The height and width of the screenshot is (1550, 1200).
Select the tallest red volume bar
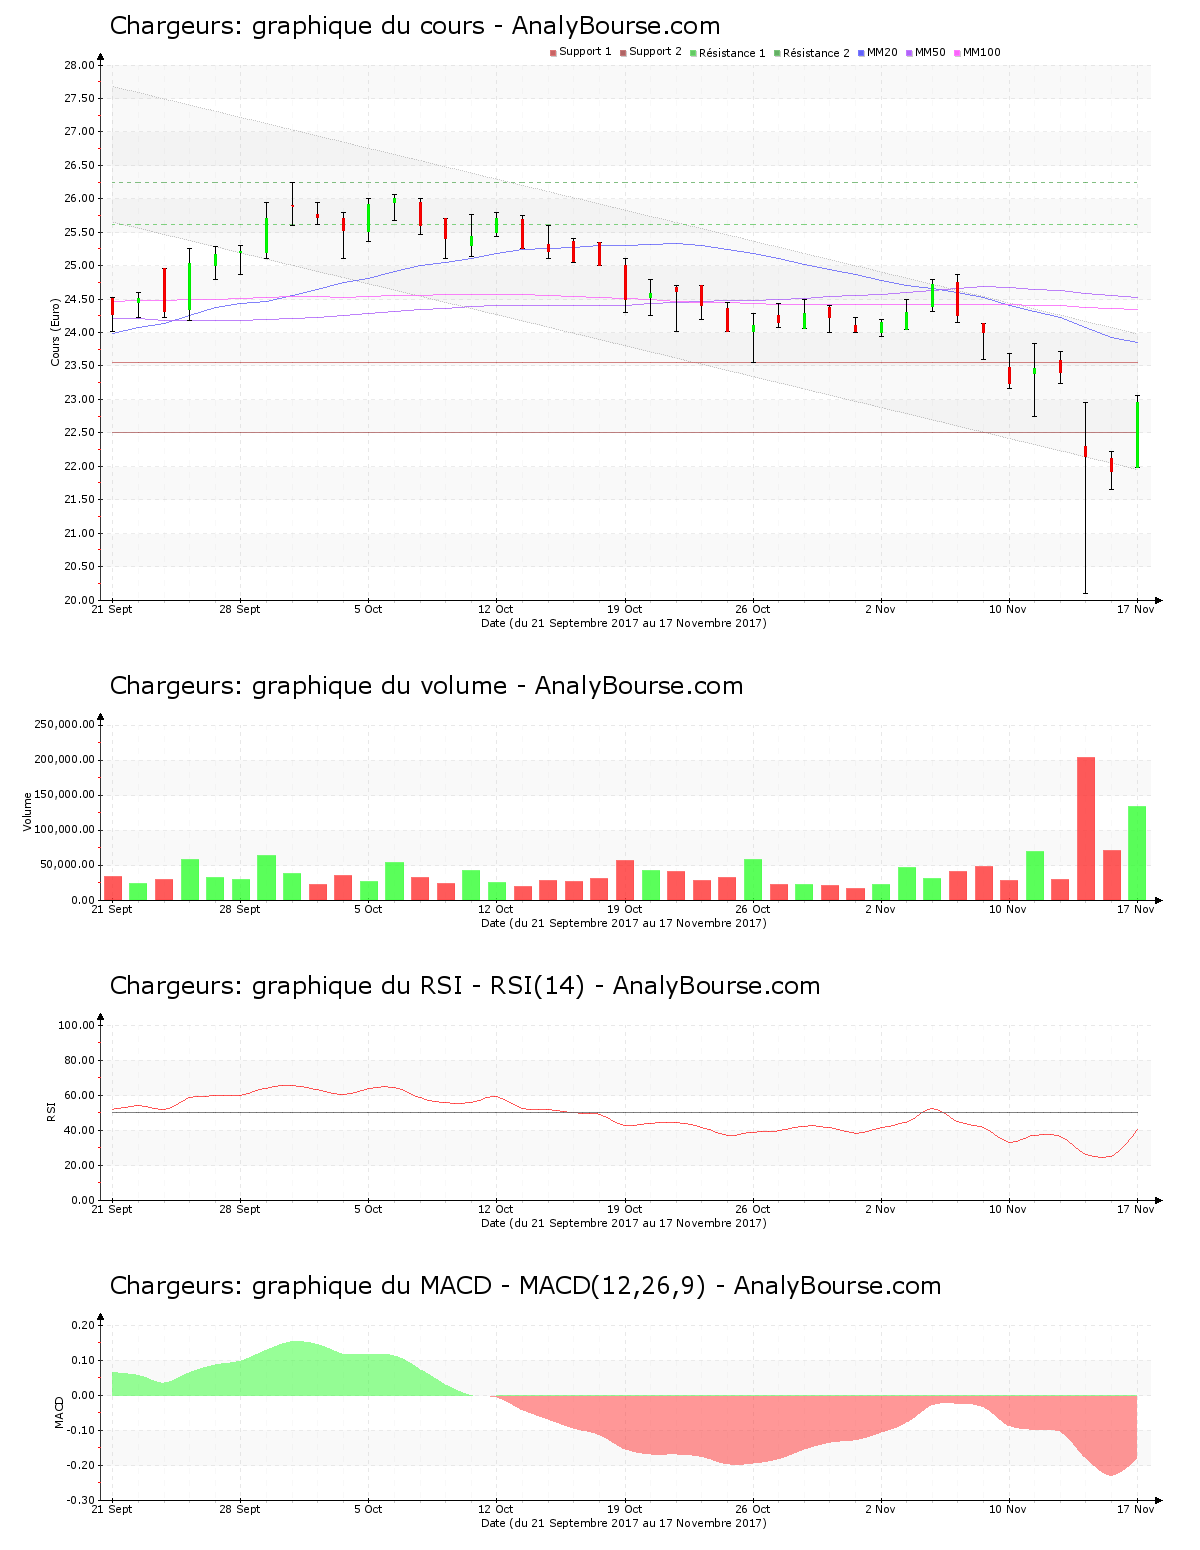1085,828
